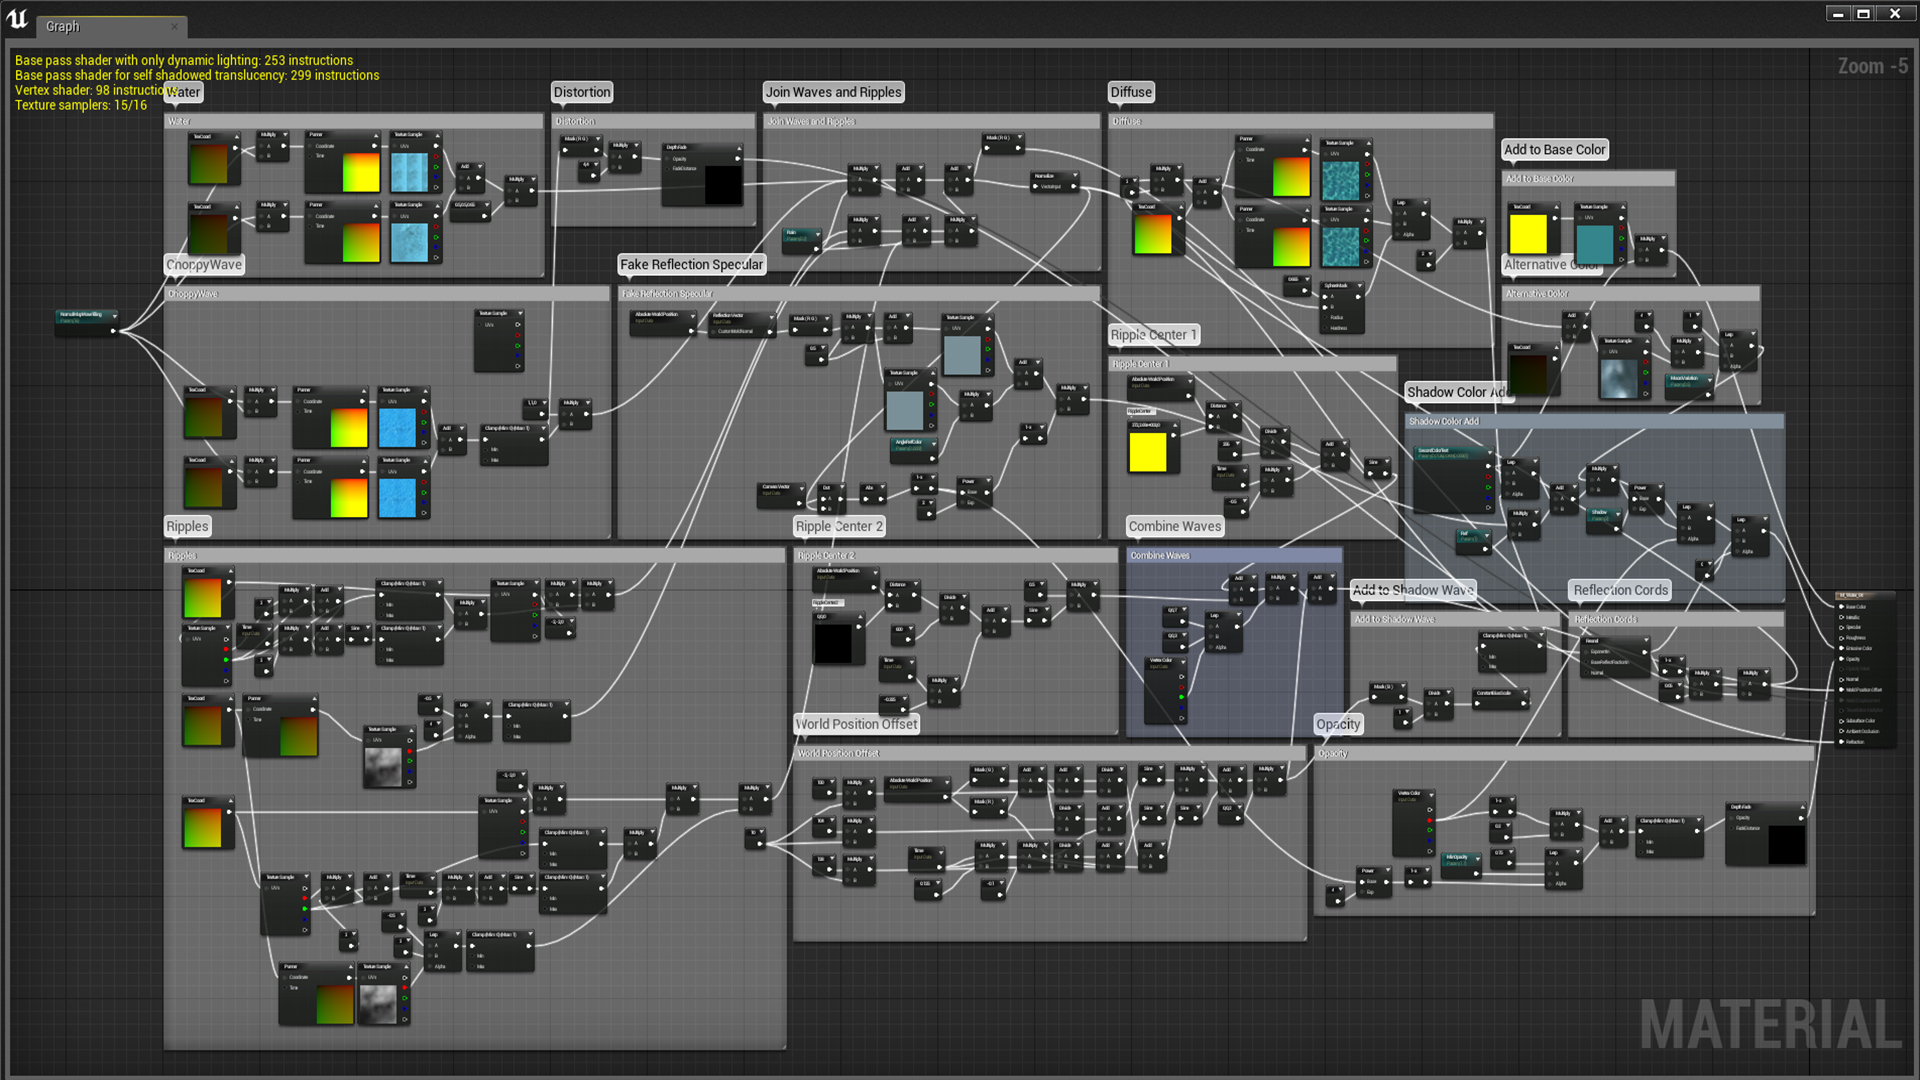Click the Unreal Engine logo icon

[17, 19]
